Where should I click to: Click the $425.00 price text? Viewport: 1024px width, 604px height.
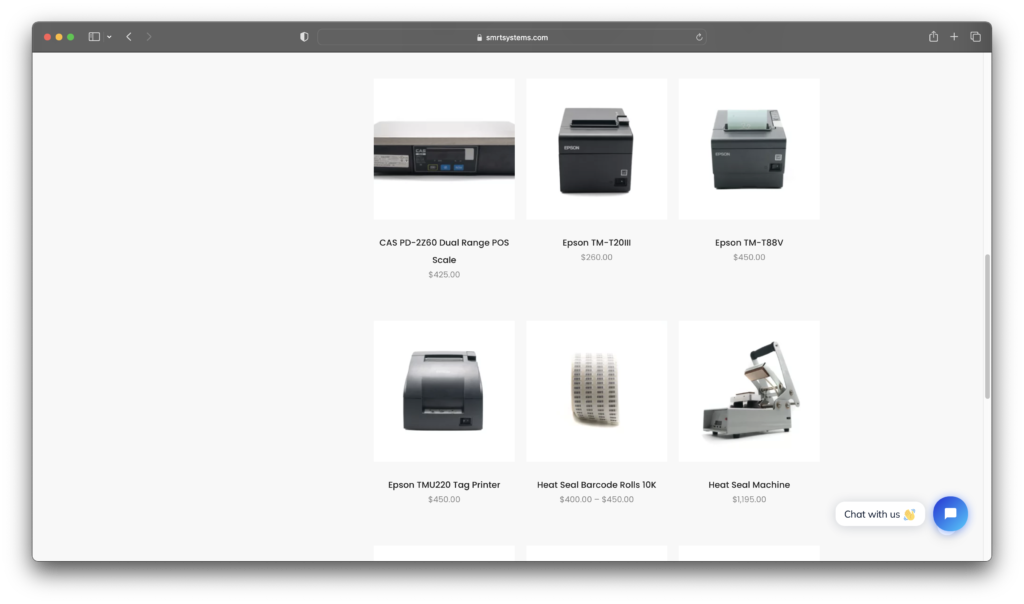(444, 274)
